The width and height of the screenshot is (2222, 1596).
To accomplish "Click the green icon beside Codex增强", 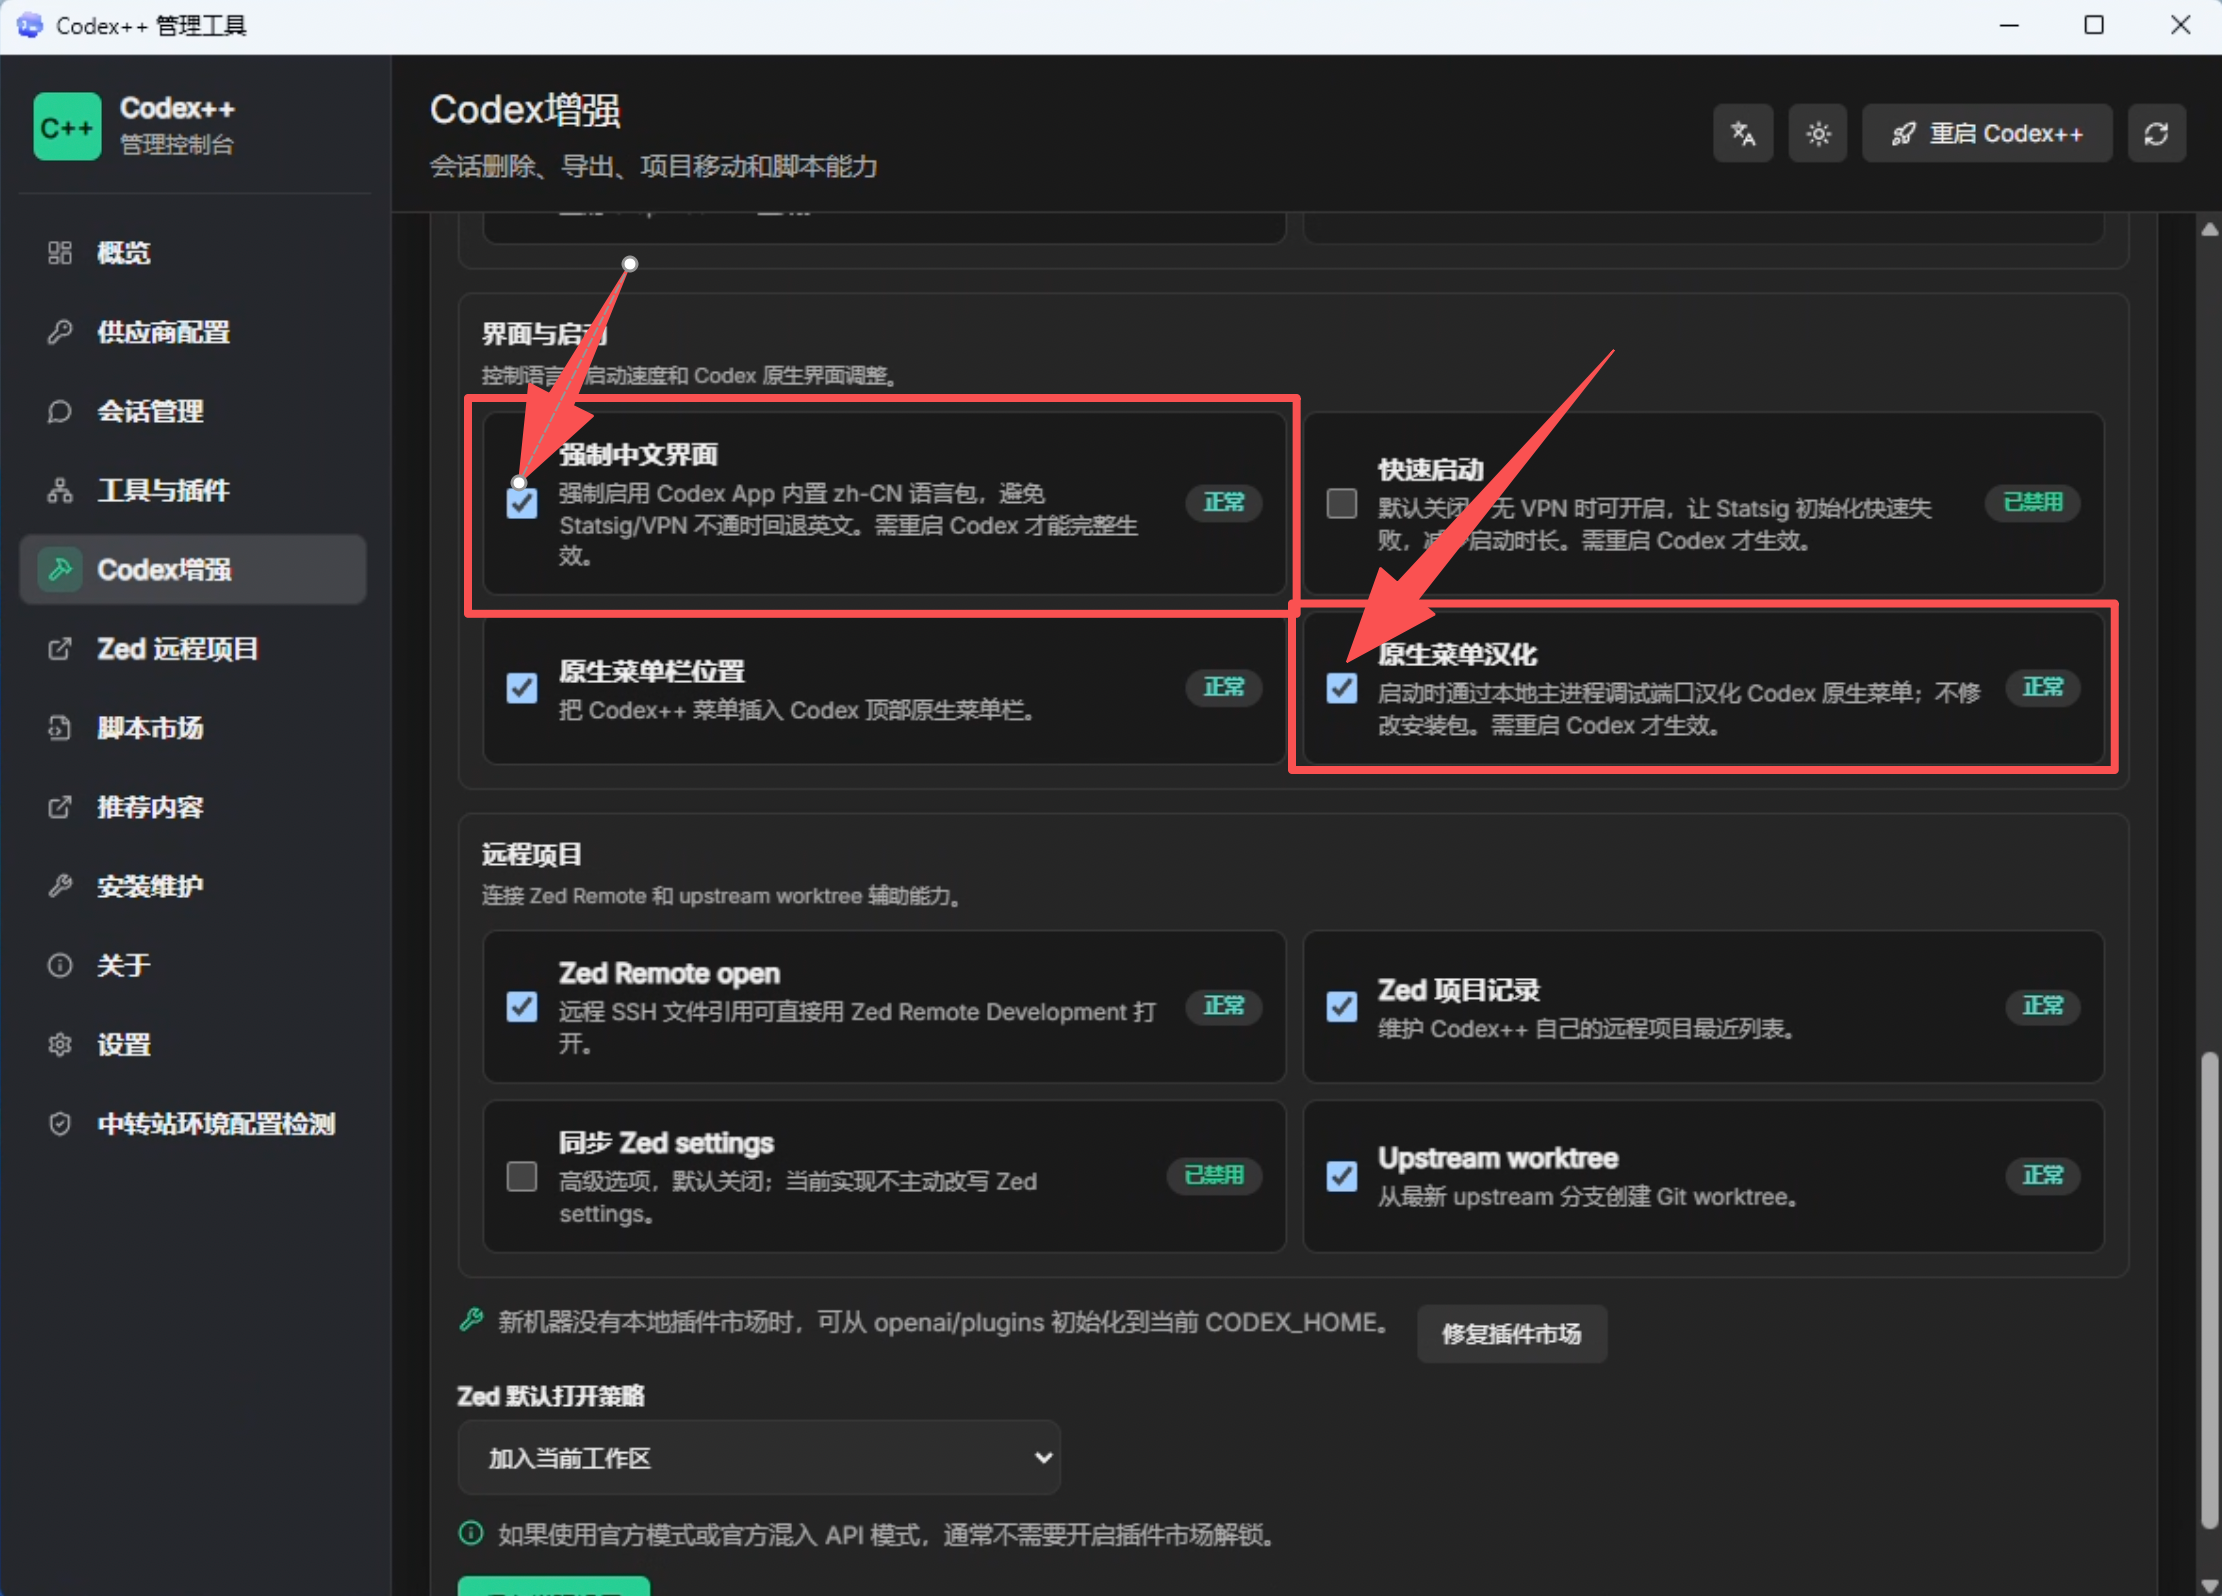I will (60, 569).
